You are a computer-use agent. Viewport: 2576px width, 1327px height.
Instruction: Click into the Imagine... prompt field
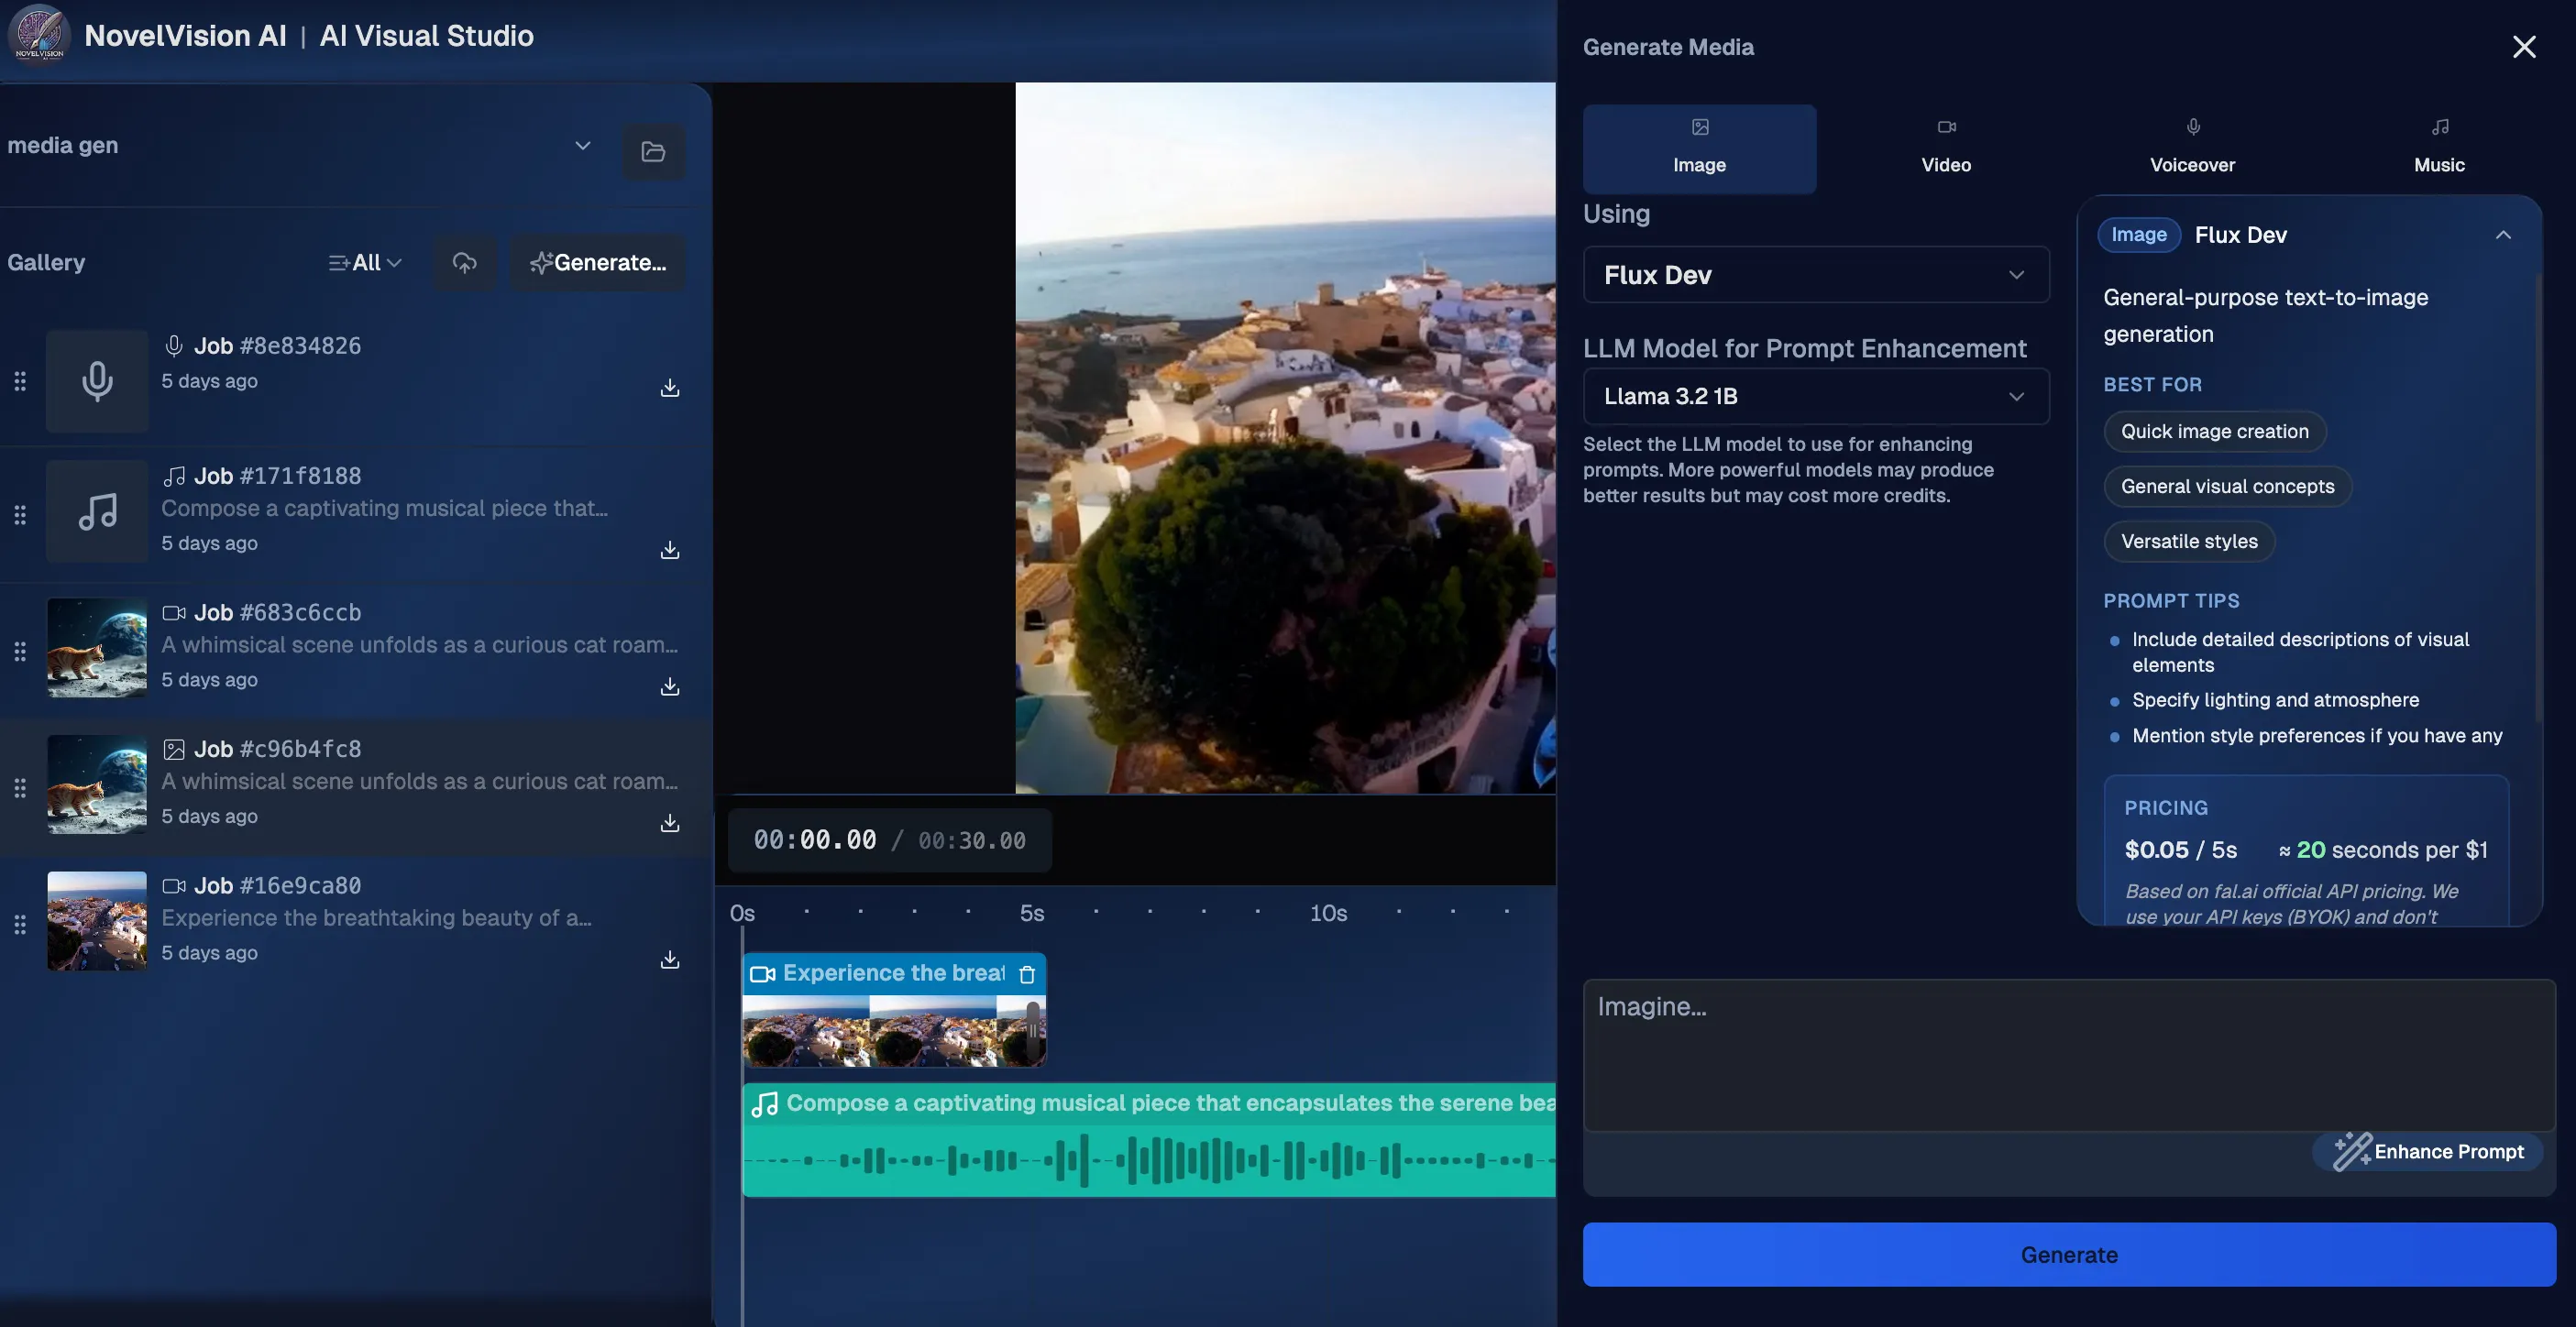click(x=2069, y=1055)
